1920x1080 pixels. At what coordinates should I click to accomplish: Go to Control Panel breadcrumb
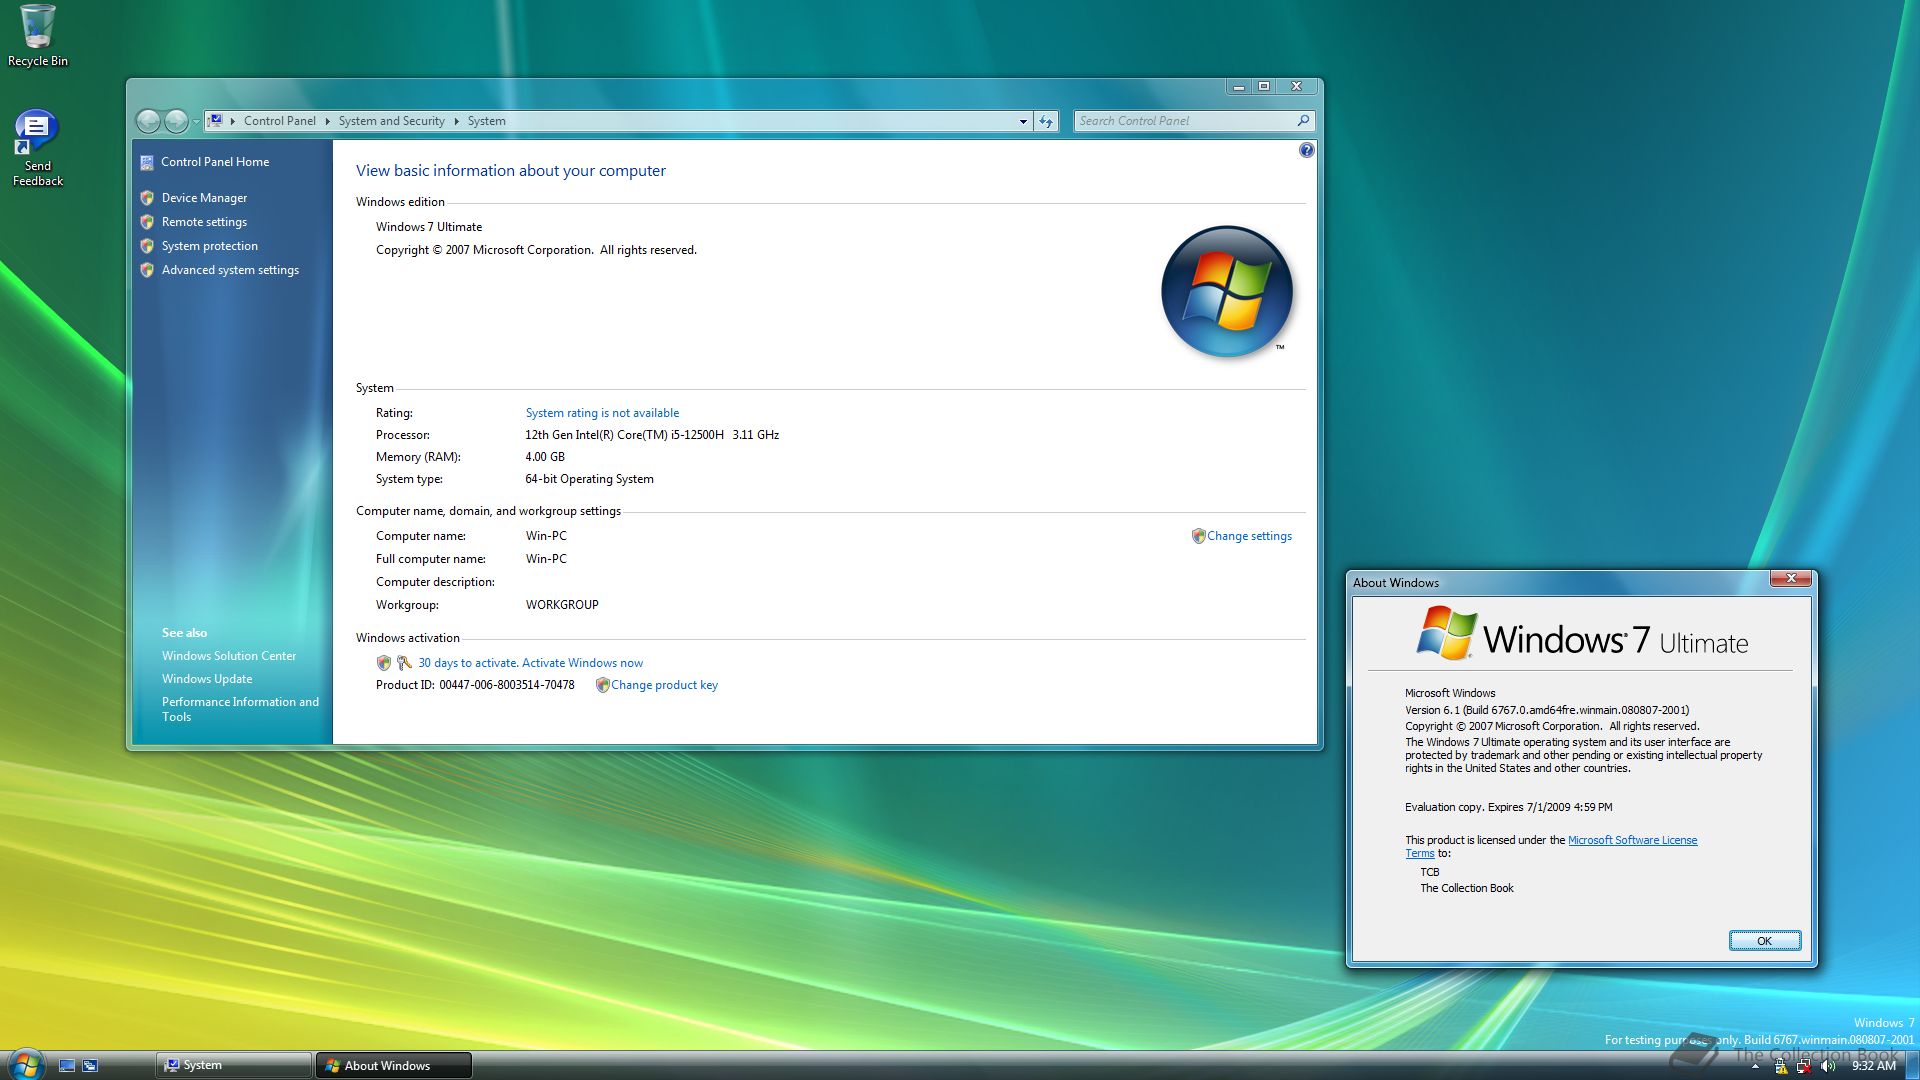click(280, 121)
